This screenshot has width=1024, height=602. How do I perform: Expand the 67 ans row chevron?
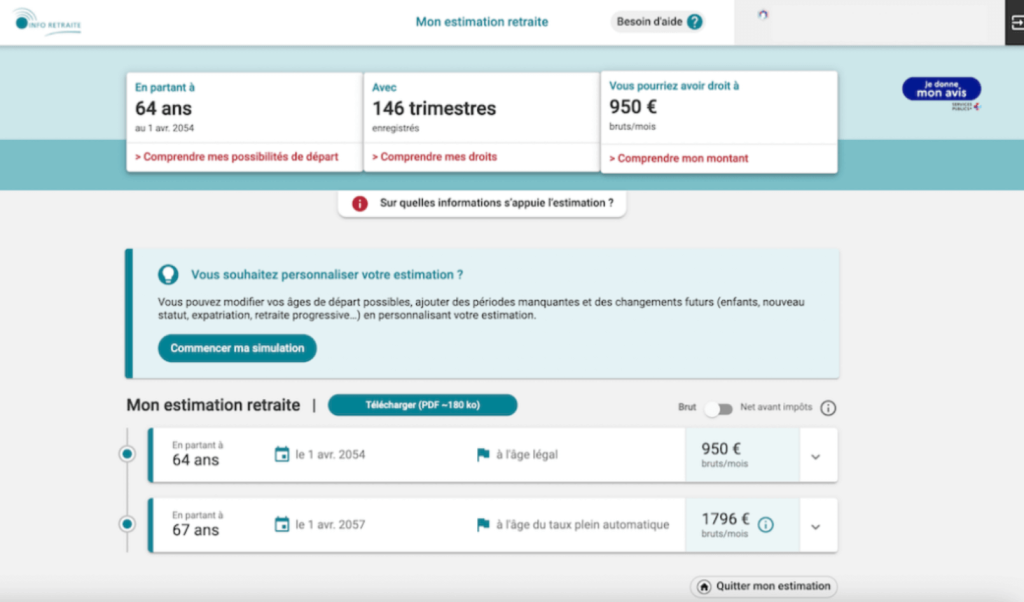tap(816, 527)
